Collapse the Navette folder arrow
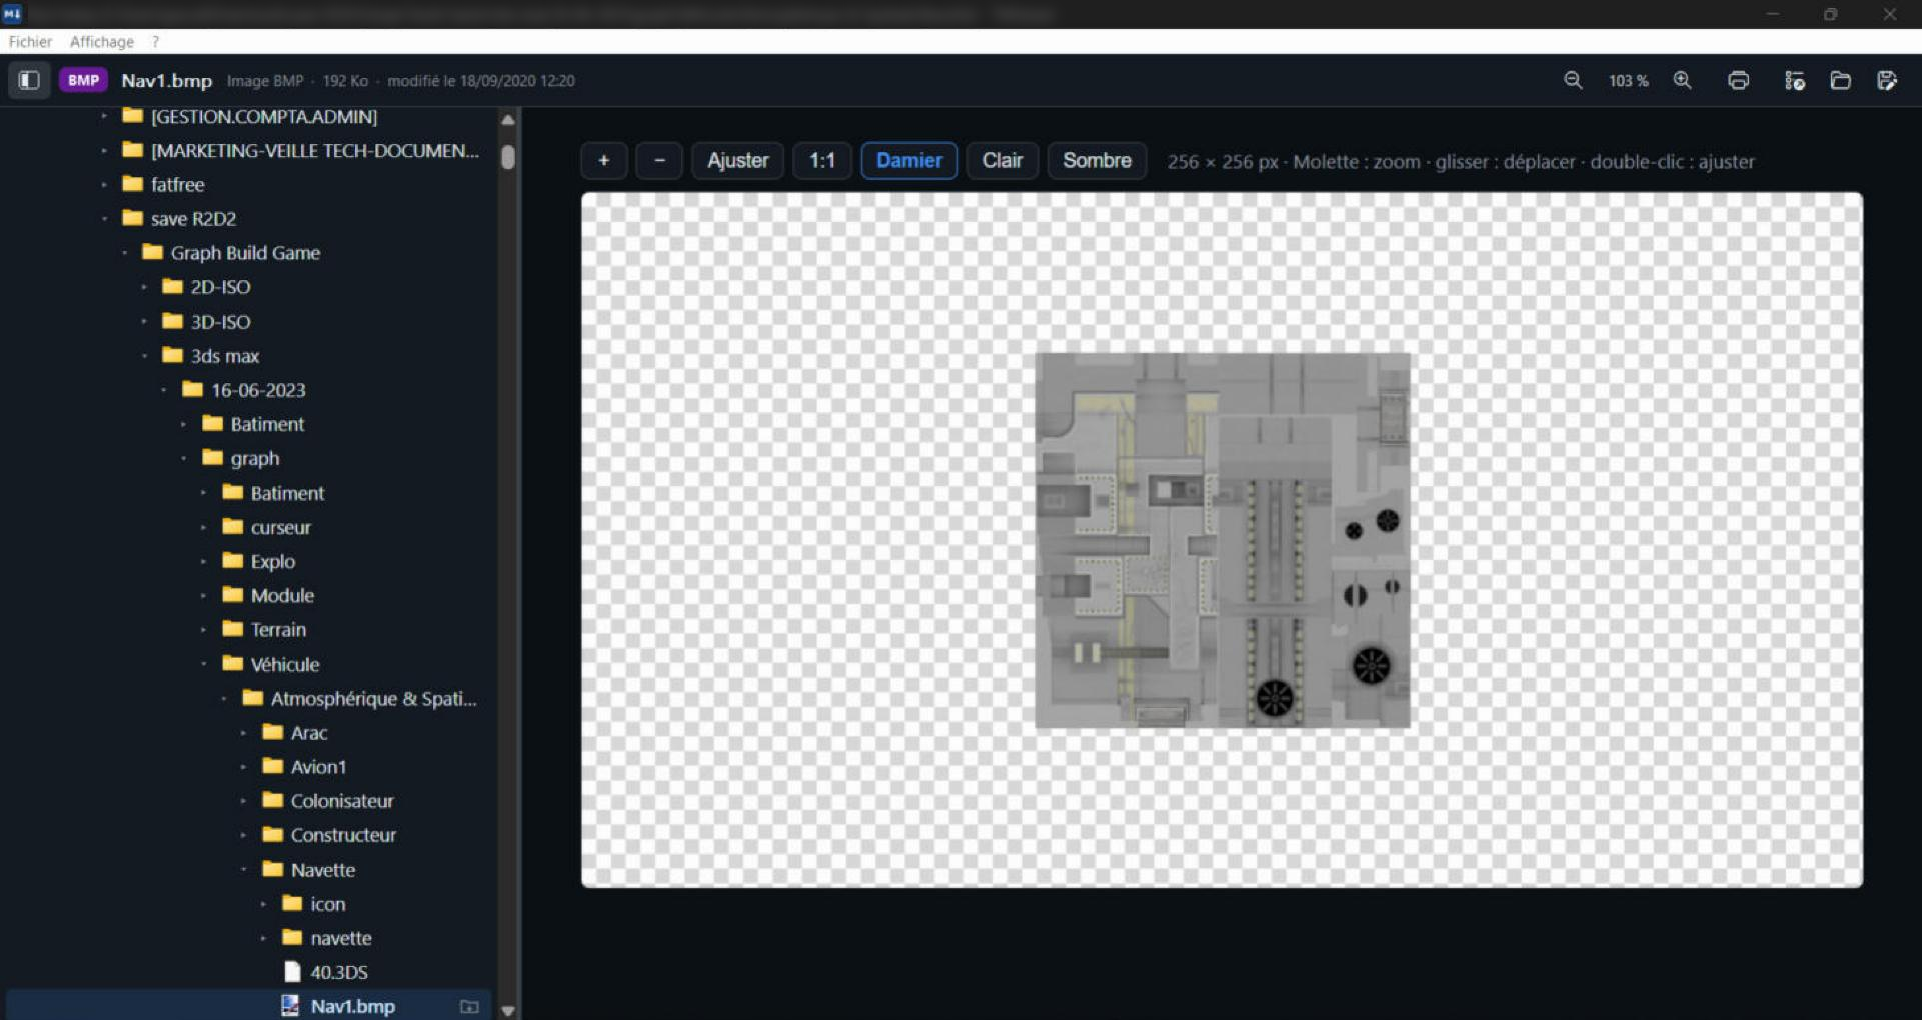 (244, 869)
